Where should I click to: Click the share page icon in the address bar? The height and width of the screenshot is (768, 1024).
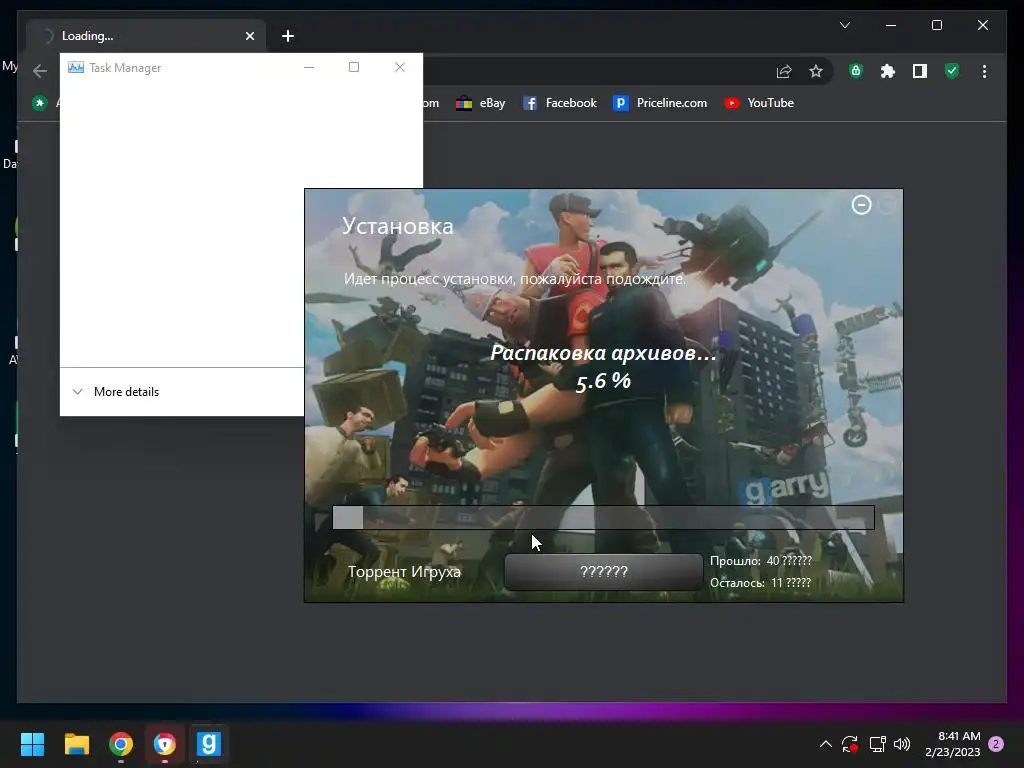[784, 71]
